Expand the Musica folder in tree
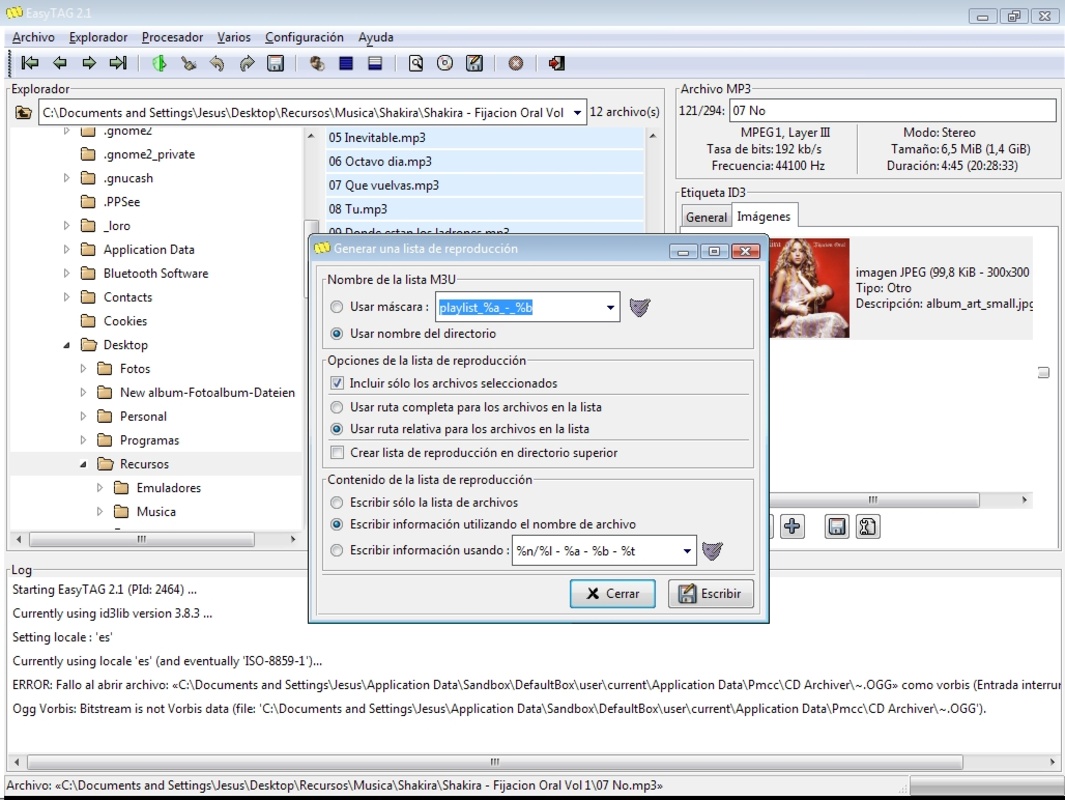The height and width of the screenshot is (800, 1065). [100, 511]
